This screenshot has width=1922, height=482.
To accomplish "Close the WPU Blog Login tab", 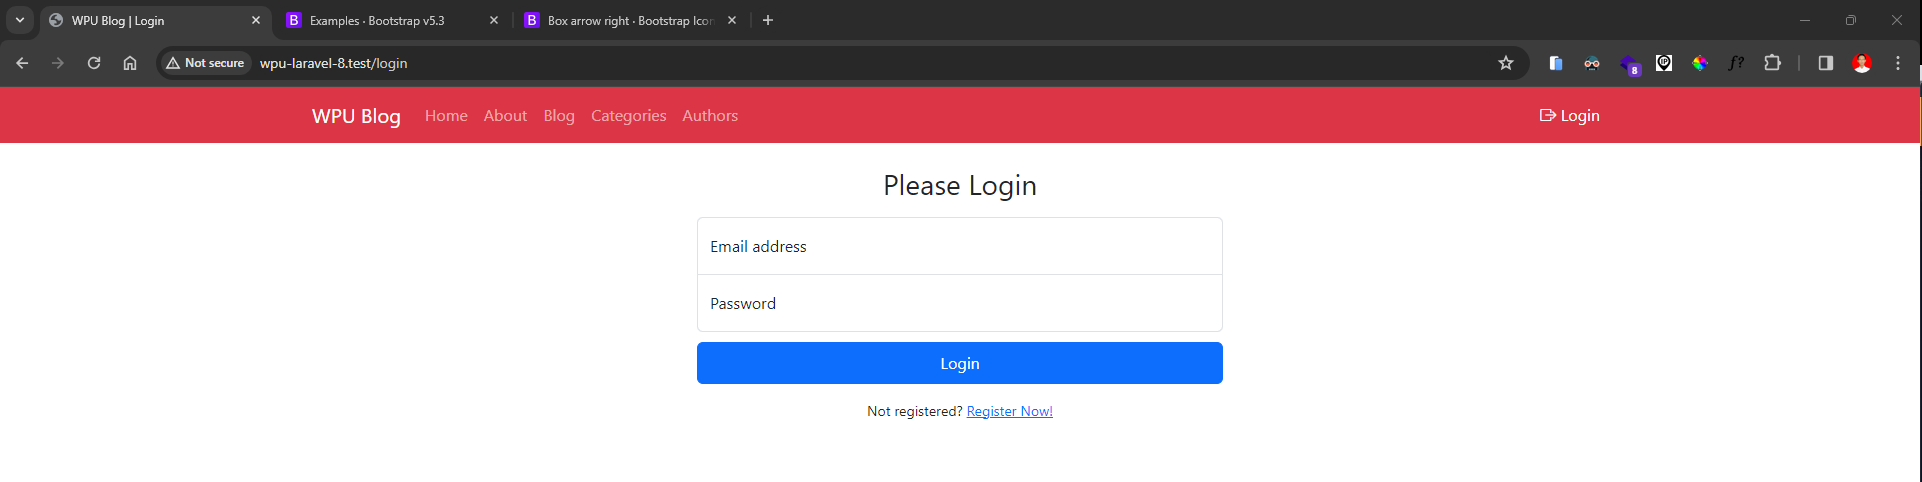I will click(x=256, y=20).
